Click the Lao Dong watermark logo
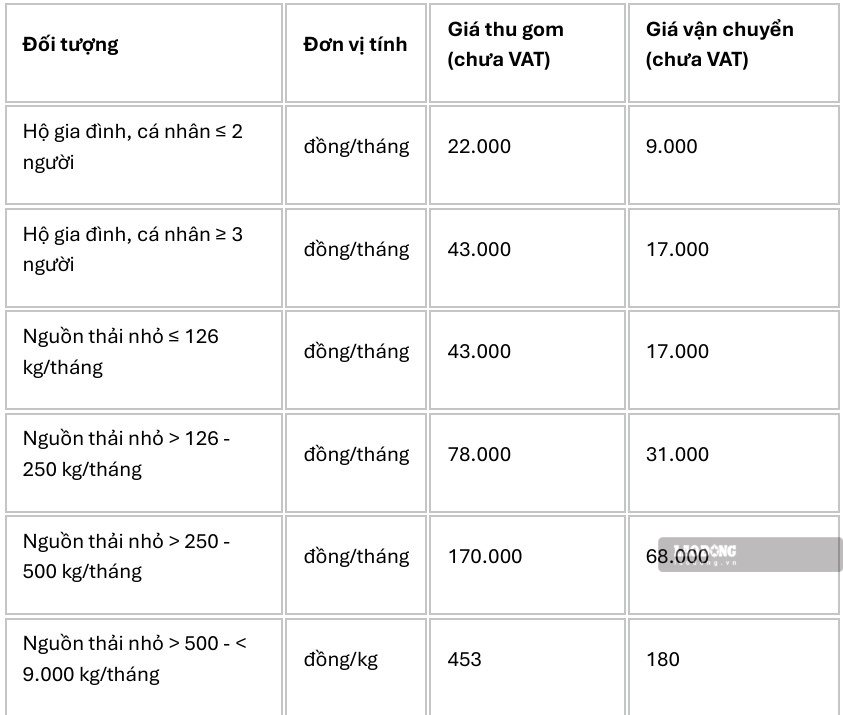This screenshot has height=715, width=843. pyautogui.click(x=750, y=554)
